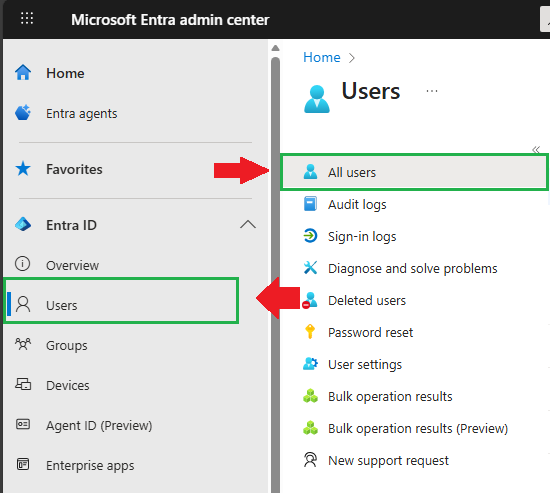Viewport: 550px width, 493px height.
Task: Click the Audit logs book icon
Action: 310,204
